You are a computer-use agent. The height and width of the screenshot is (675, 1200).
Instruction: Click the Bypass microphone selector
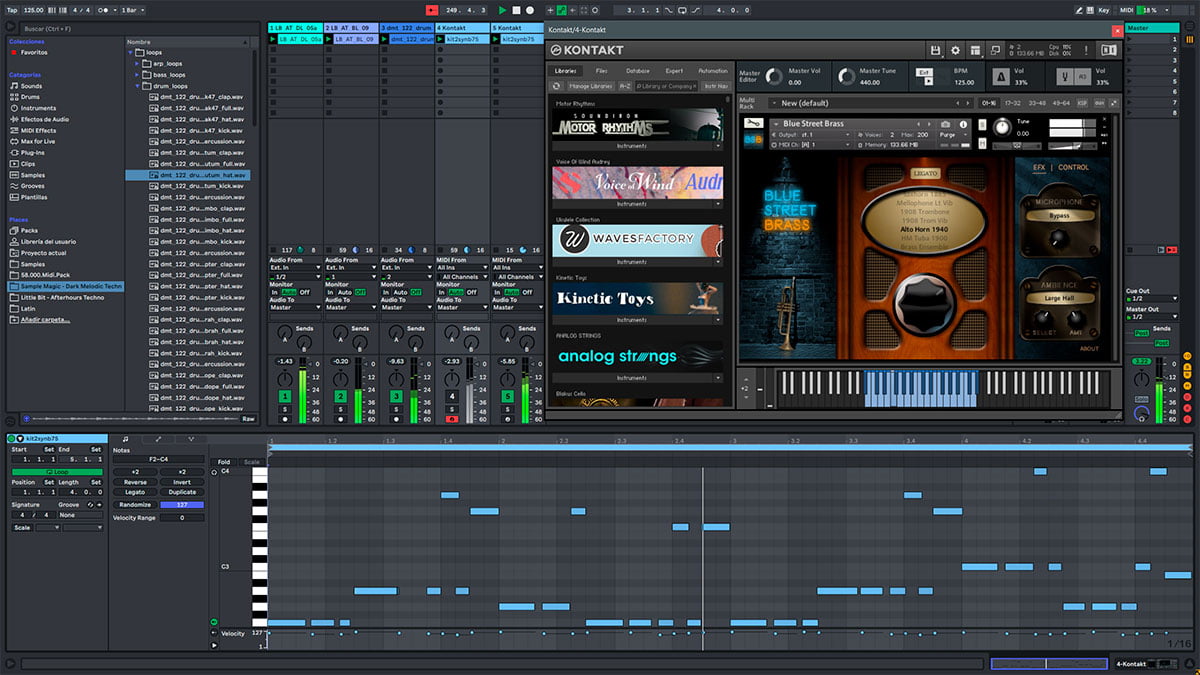(x=1059, y=215)
